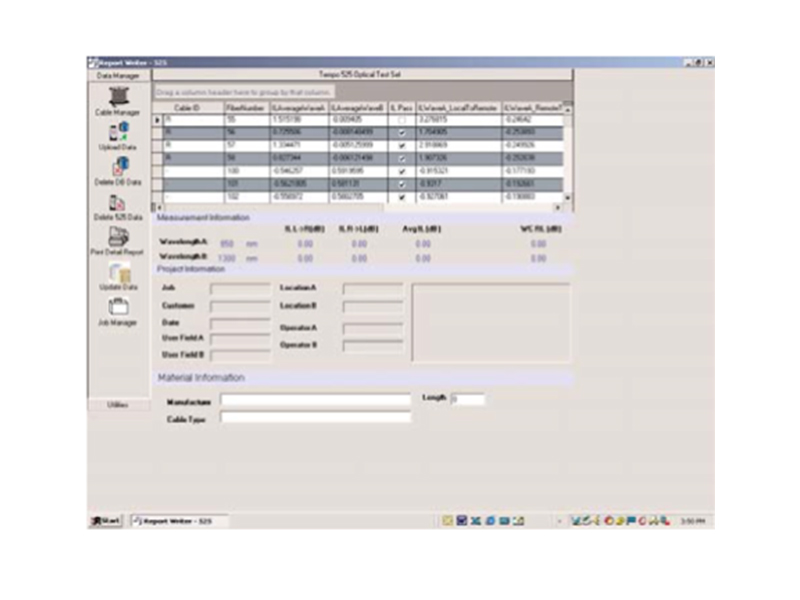Switch to the Data Manager sidebar tab

coord(118,76)
